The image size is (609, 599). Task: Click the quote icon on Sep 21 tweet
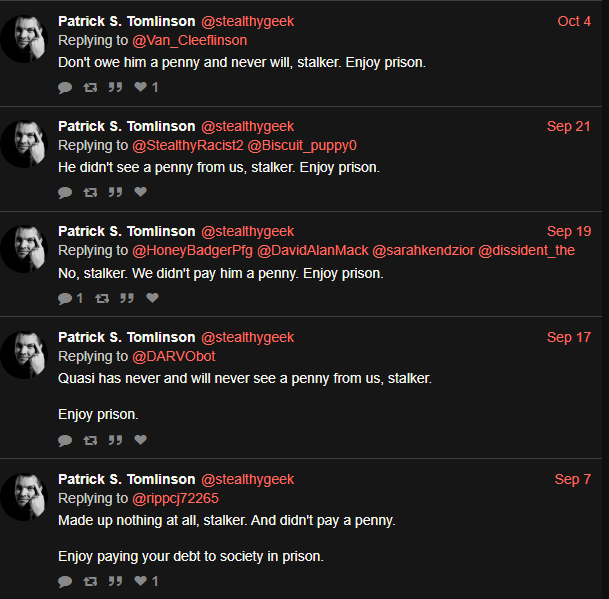click(115, 192)
